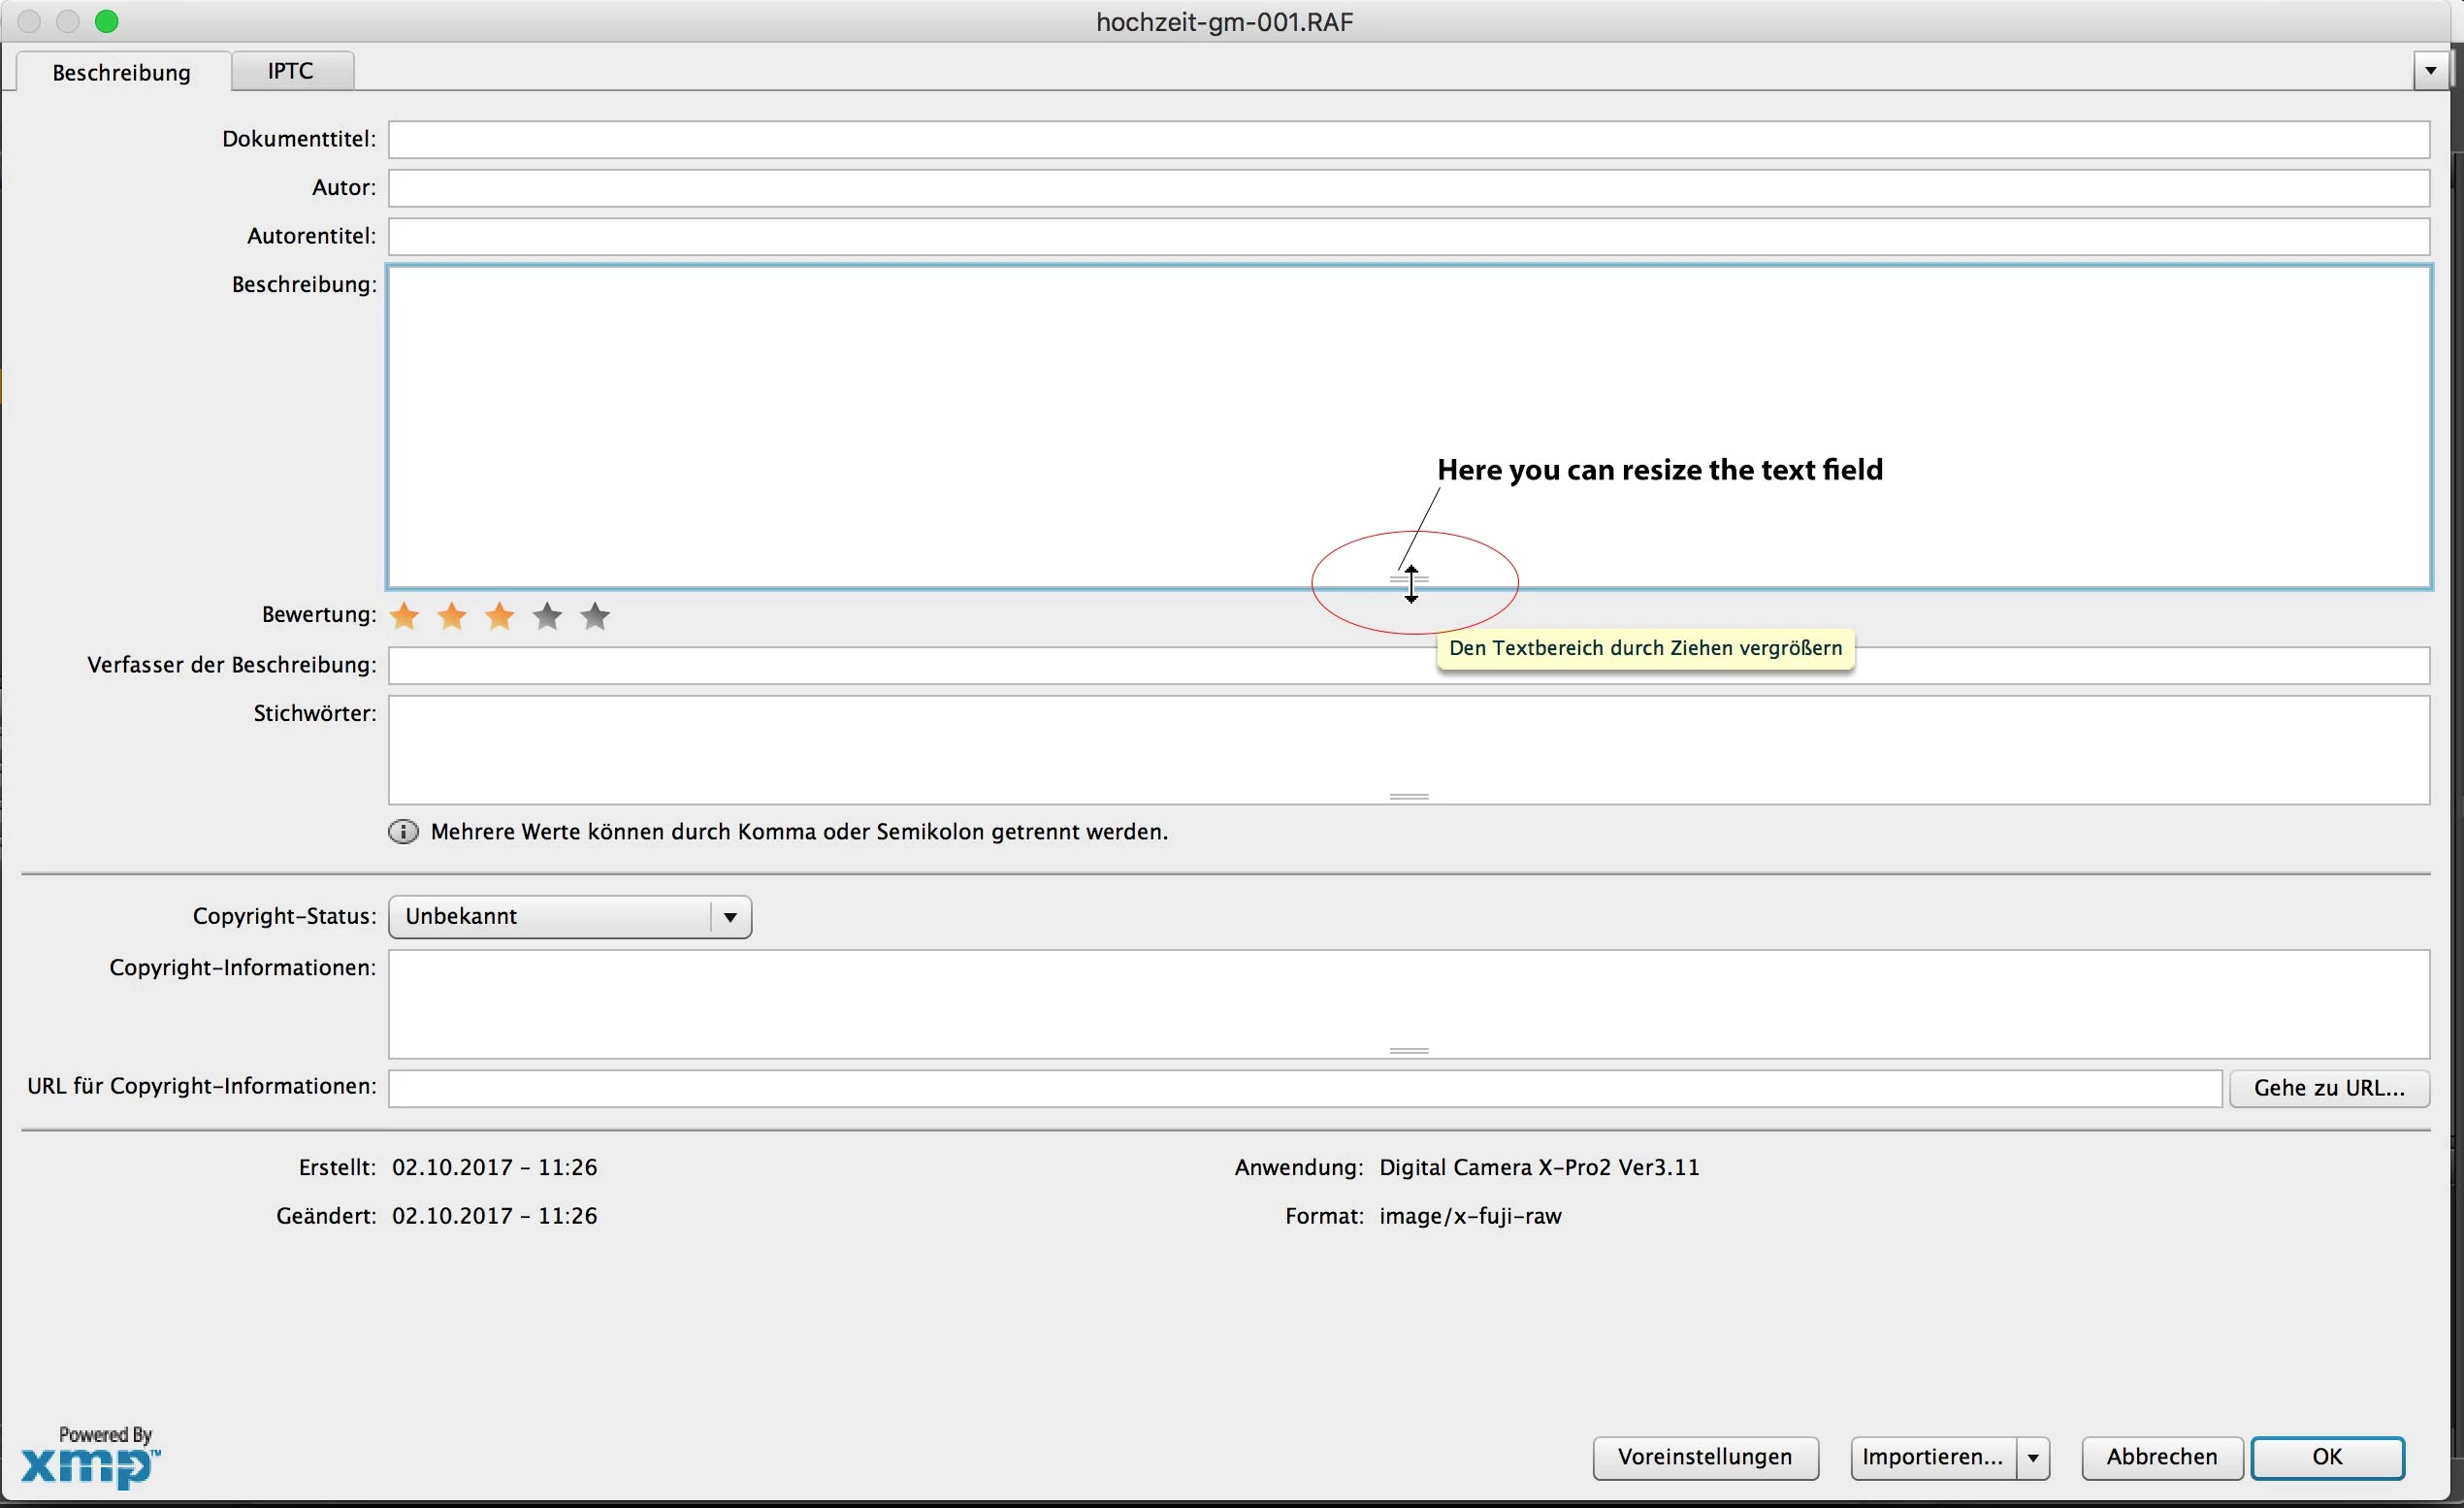2464x1508 pixels.
Task: Click the Voreinstellungen button
Action: point(1704,1457)
